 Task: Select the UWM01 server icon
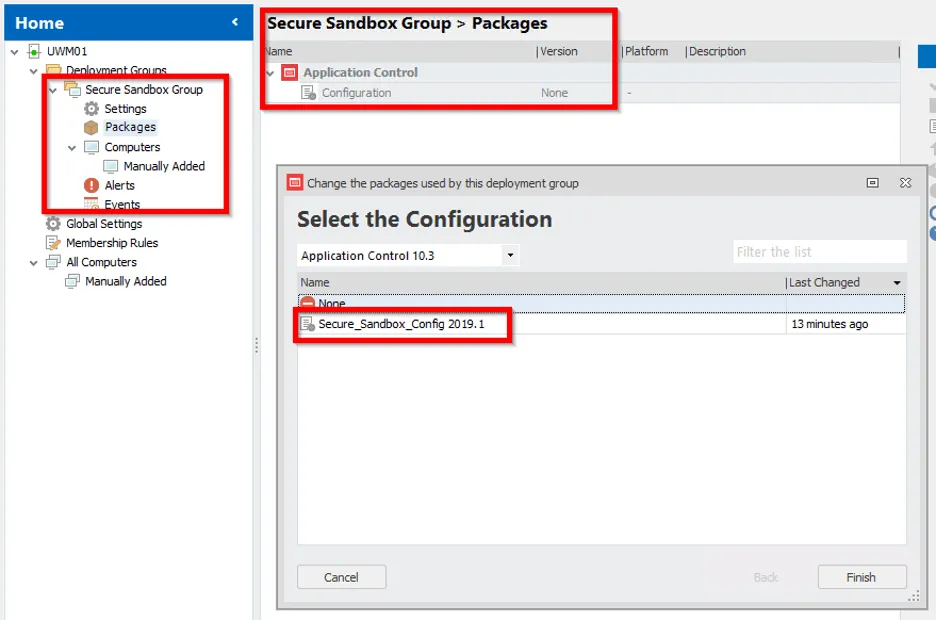(x=34, y=52)
